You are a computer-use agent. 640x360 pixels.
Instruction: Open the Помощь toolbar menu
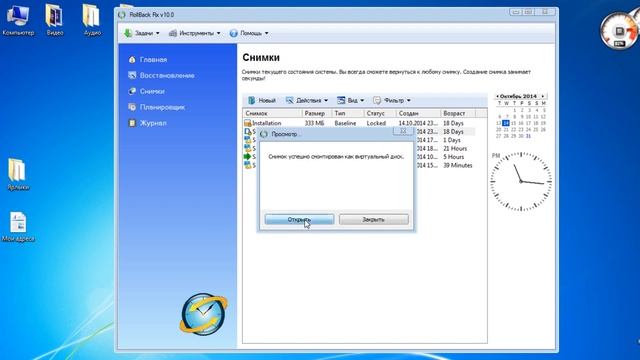point(249,33)
